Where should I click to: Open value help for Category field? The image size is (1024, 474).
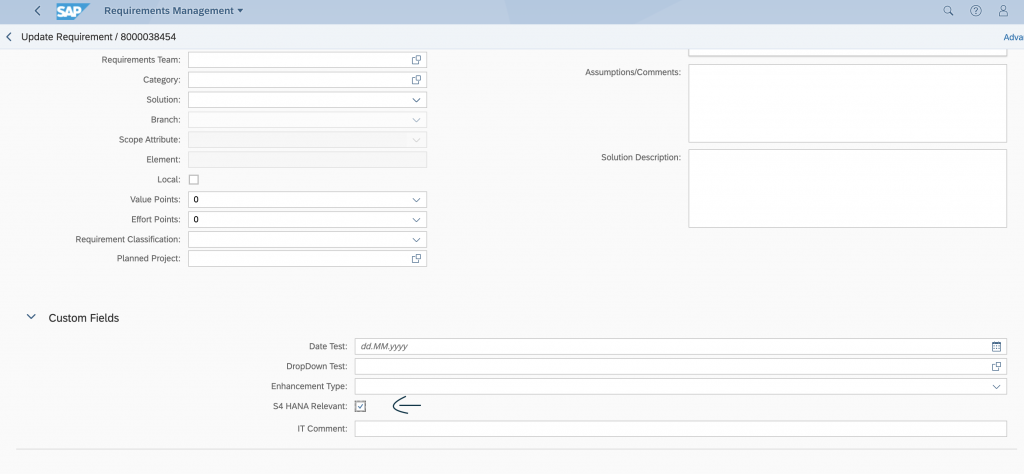pos(416,80)
